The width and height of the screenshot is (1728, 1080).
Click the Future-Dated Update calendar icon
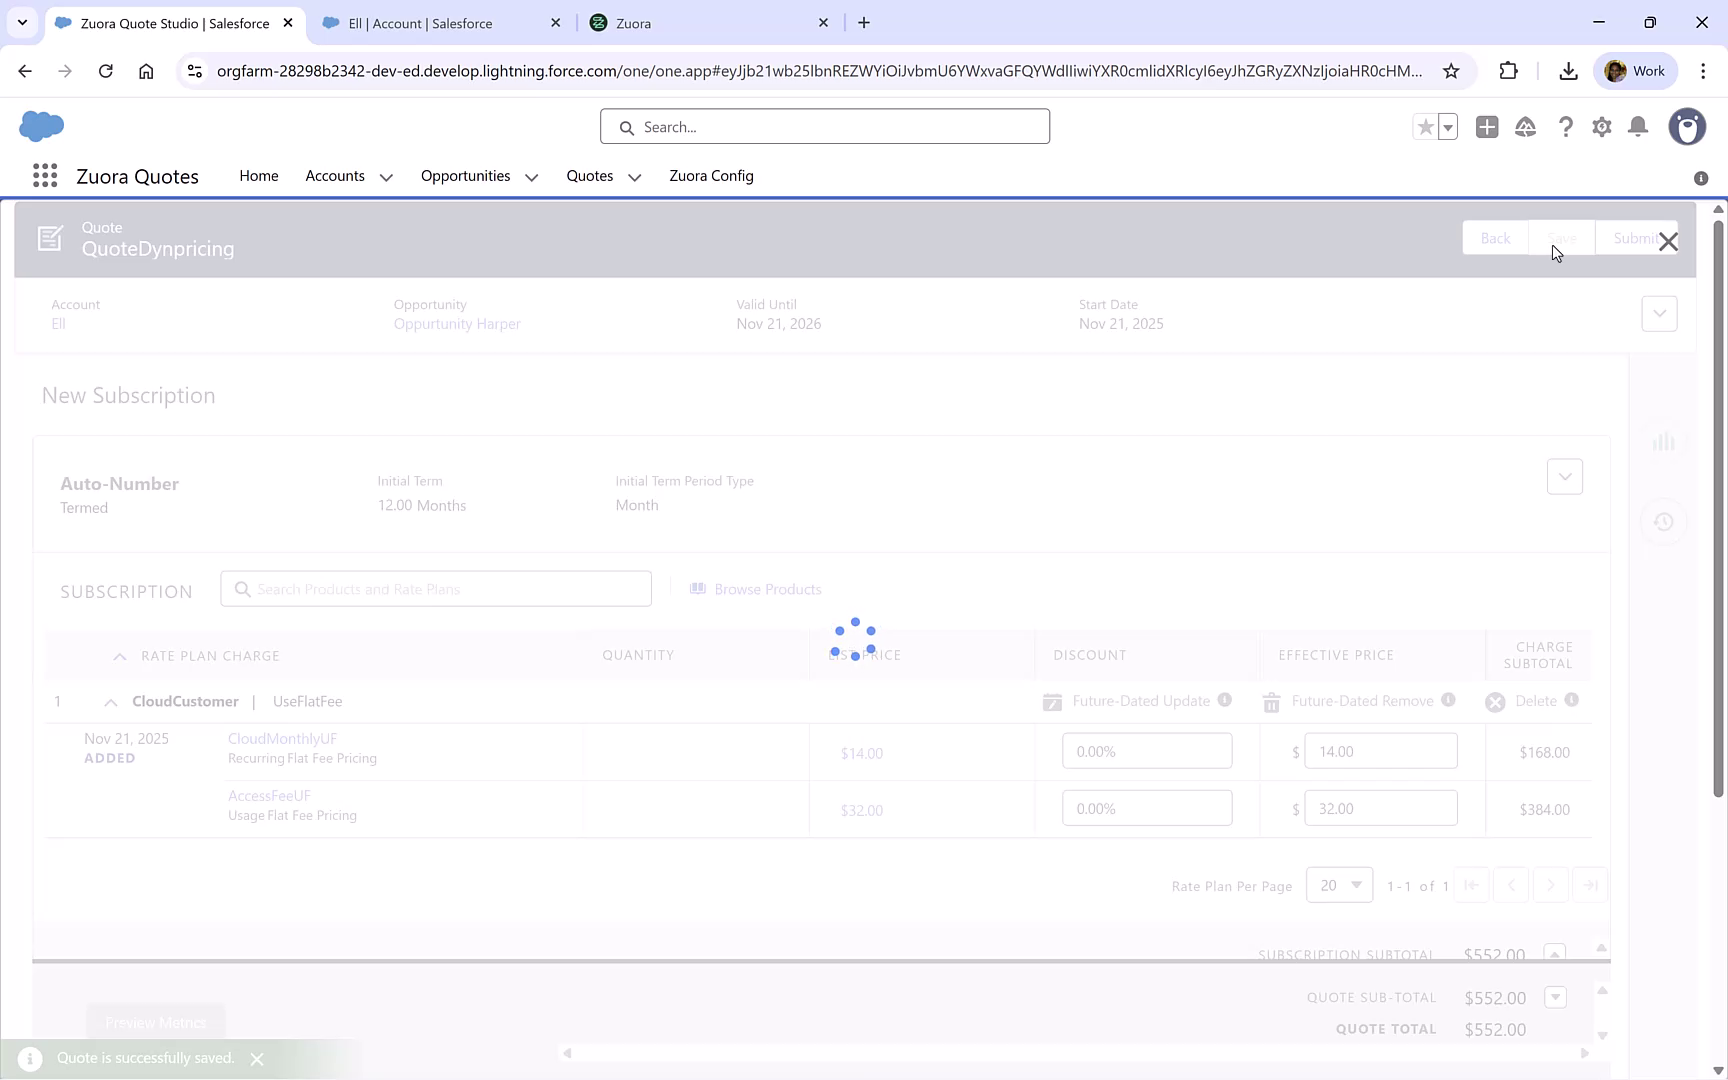(1052, 701)
